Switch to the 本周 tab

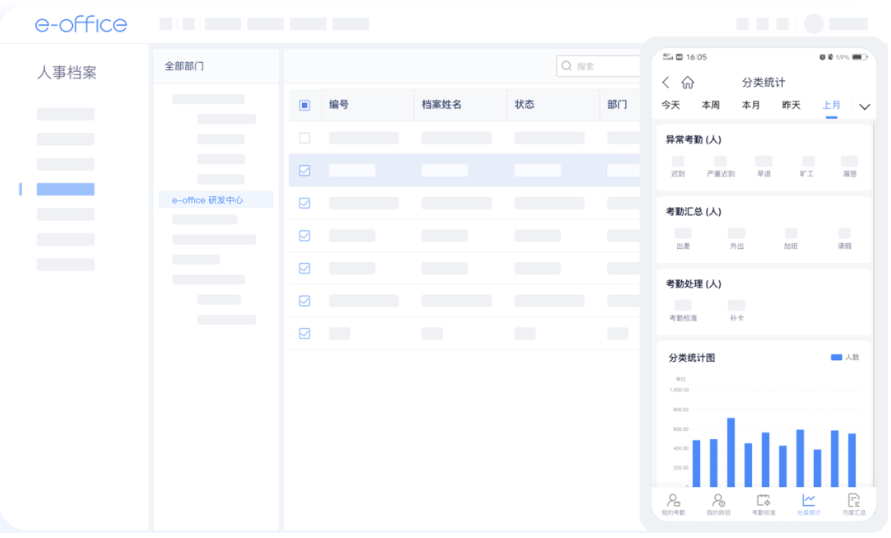click(x=710, y=105)
